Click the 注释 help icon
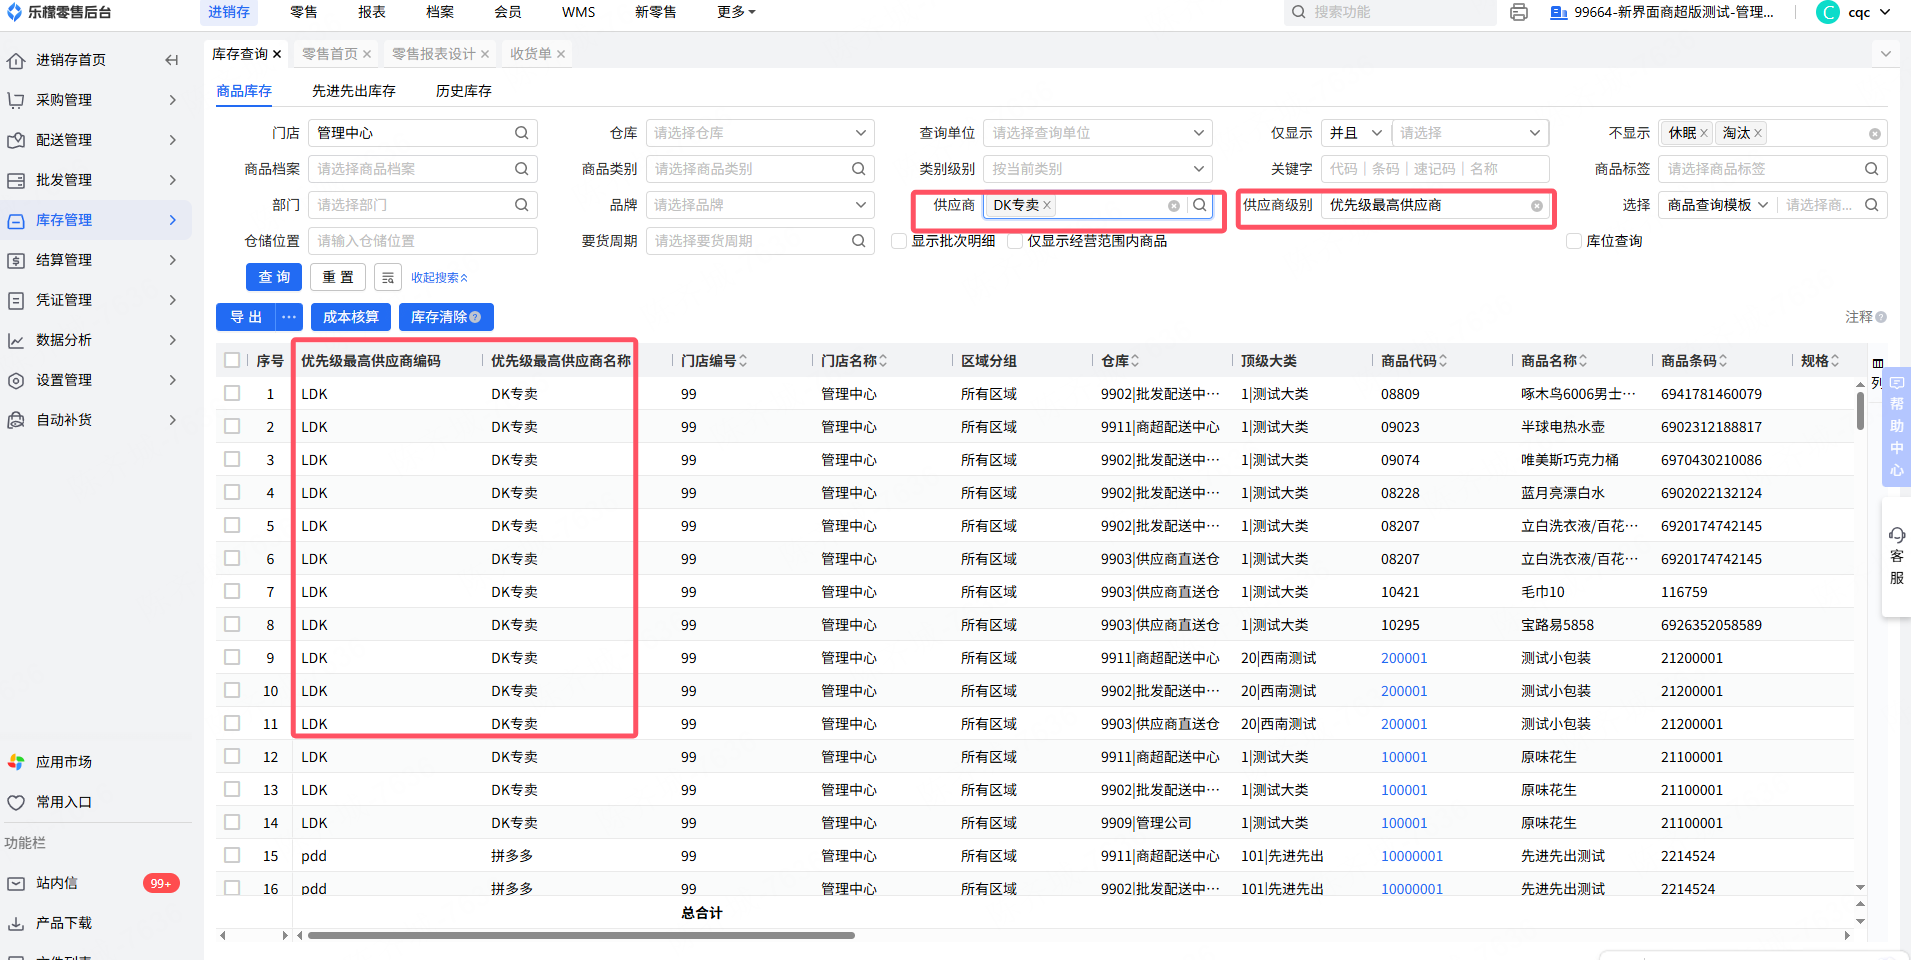1911x960 pixels. [x=1881, y=317]
